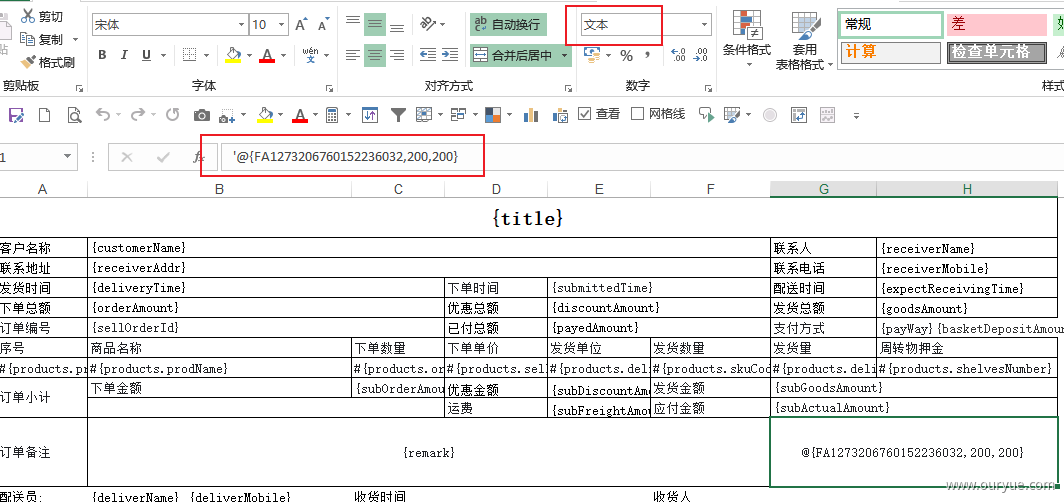Open the Font group dialog launcher
The width and height of the screenshot is (1064, 502).
click(329, 88)
